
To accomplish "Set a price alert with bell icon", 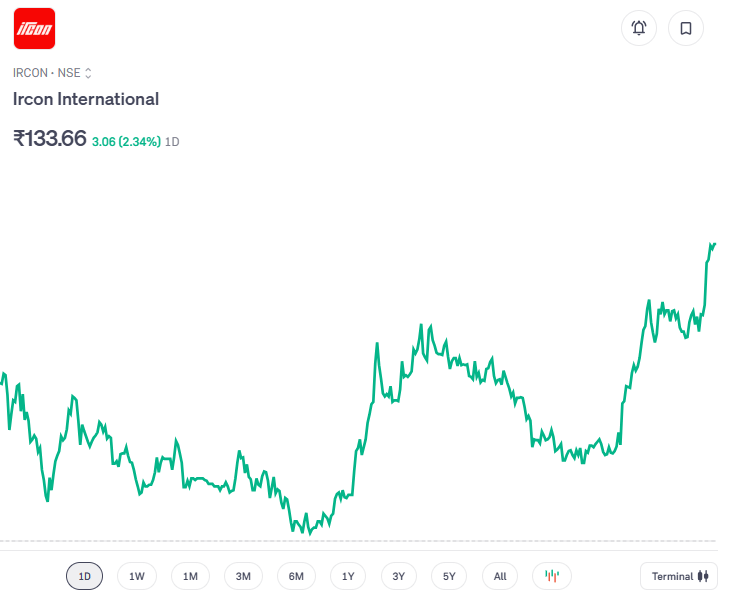I will [x=639, y=28].
